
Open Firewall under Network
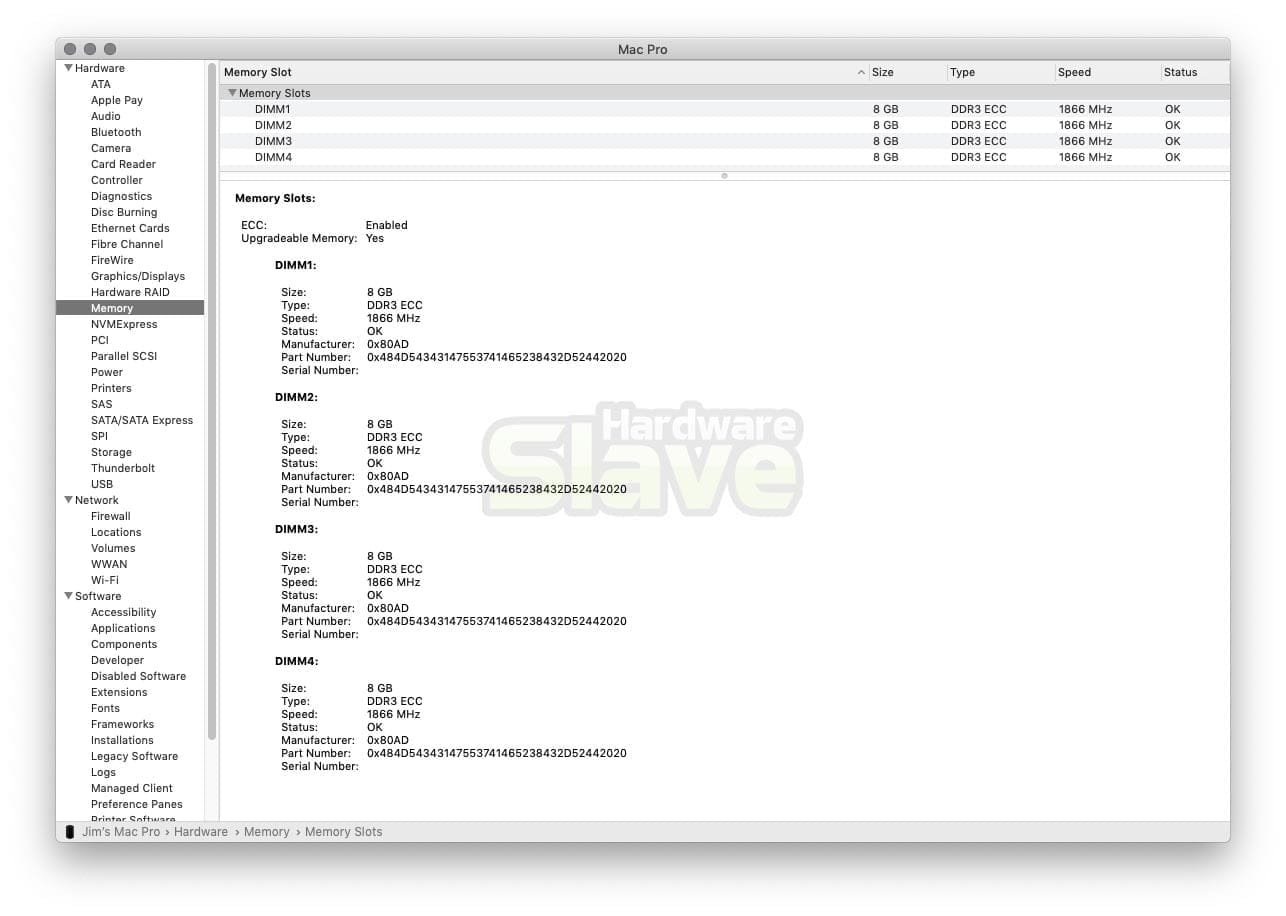pos(111,516)
